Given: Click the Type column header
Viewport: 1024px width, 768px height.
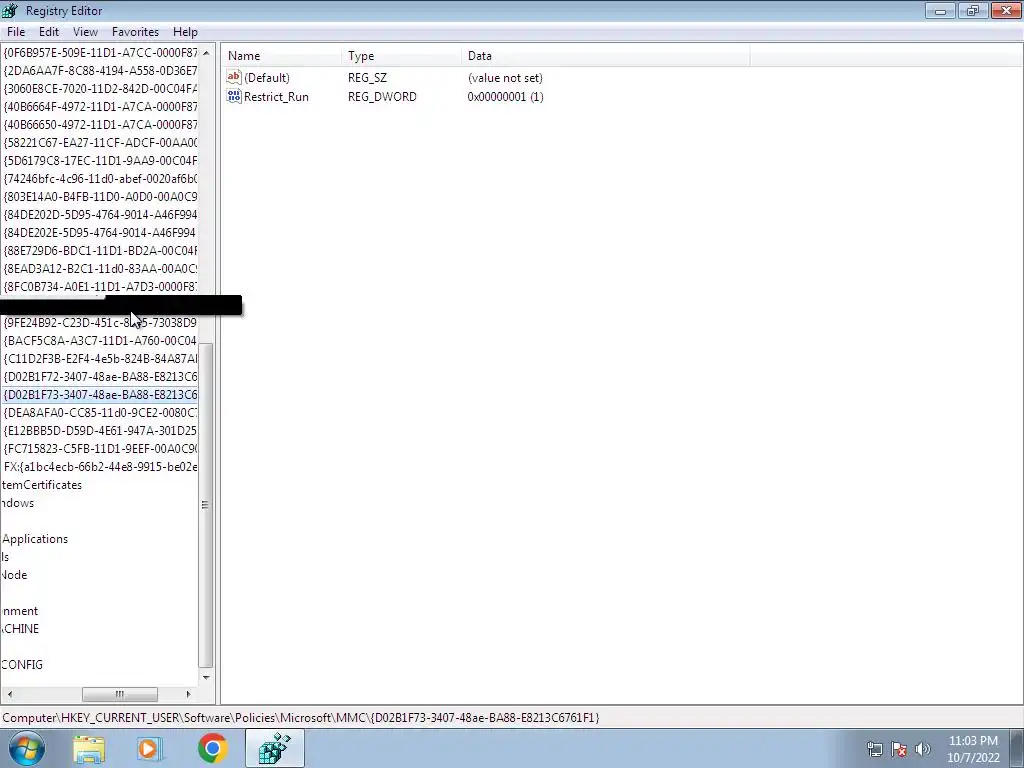Looking at the screenshot, I should tap(401, 56).
